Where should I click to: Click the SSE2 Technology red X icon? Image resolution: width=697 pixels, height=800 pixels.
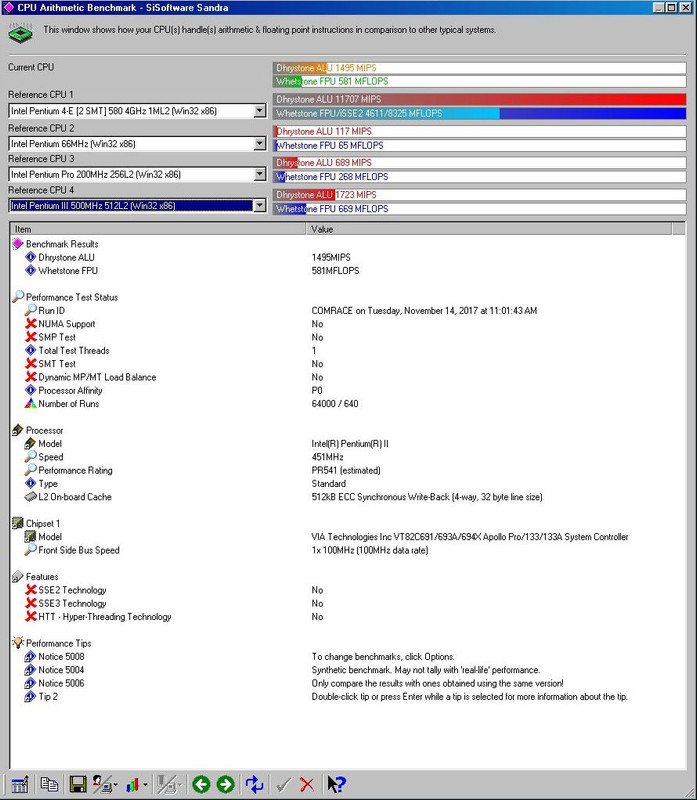[x=31, y=590]
